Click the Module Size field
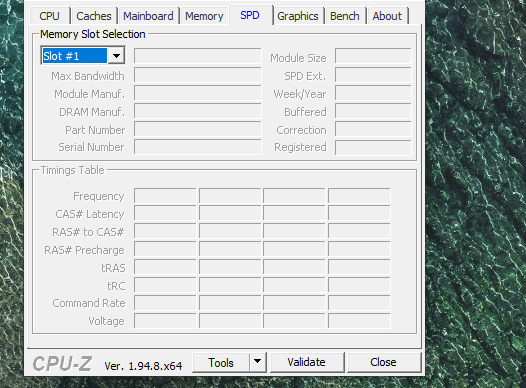This screenshot has height=388, width=526. [x=373, y=56]
